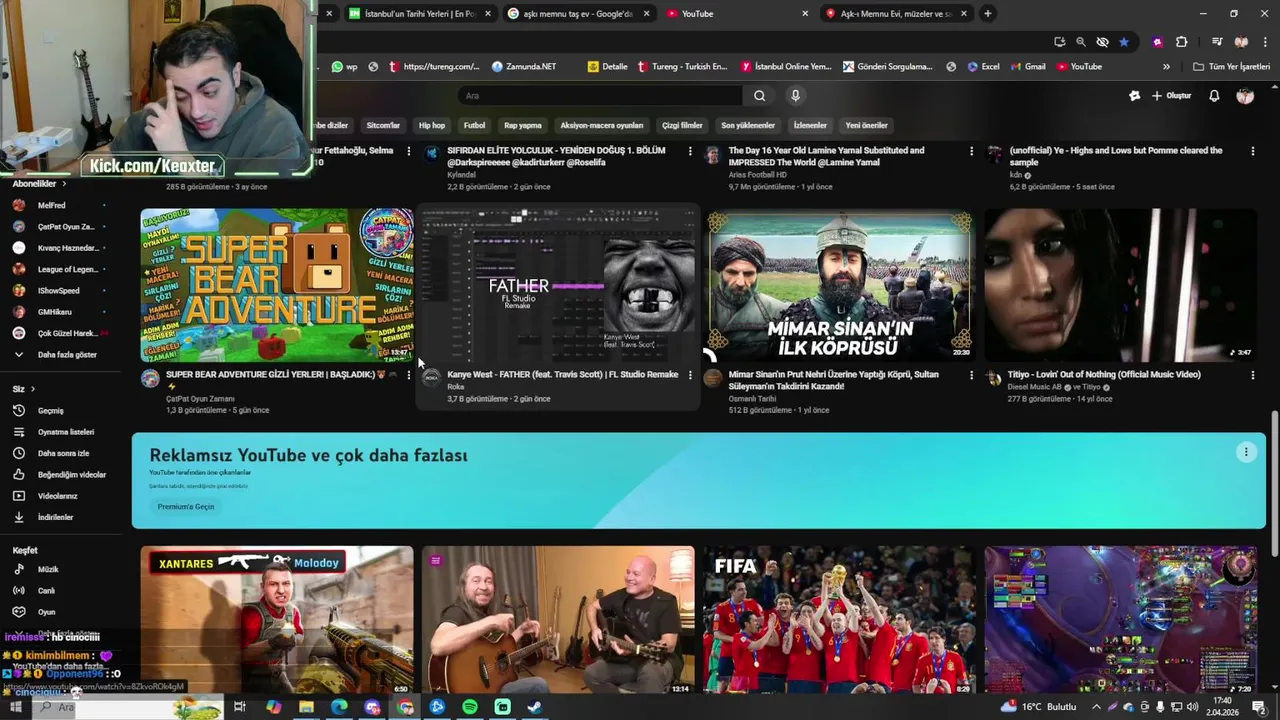Open options for Lamine Yamal video
Image resolution: width=1280 pixels, height=720 pixels.
coord(971,151)
